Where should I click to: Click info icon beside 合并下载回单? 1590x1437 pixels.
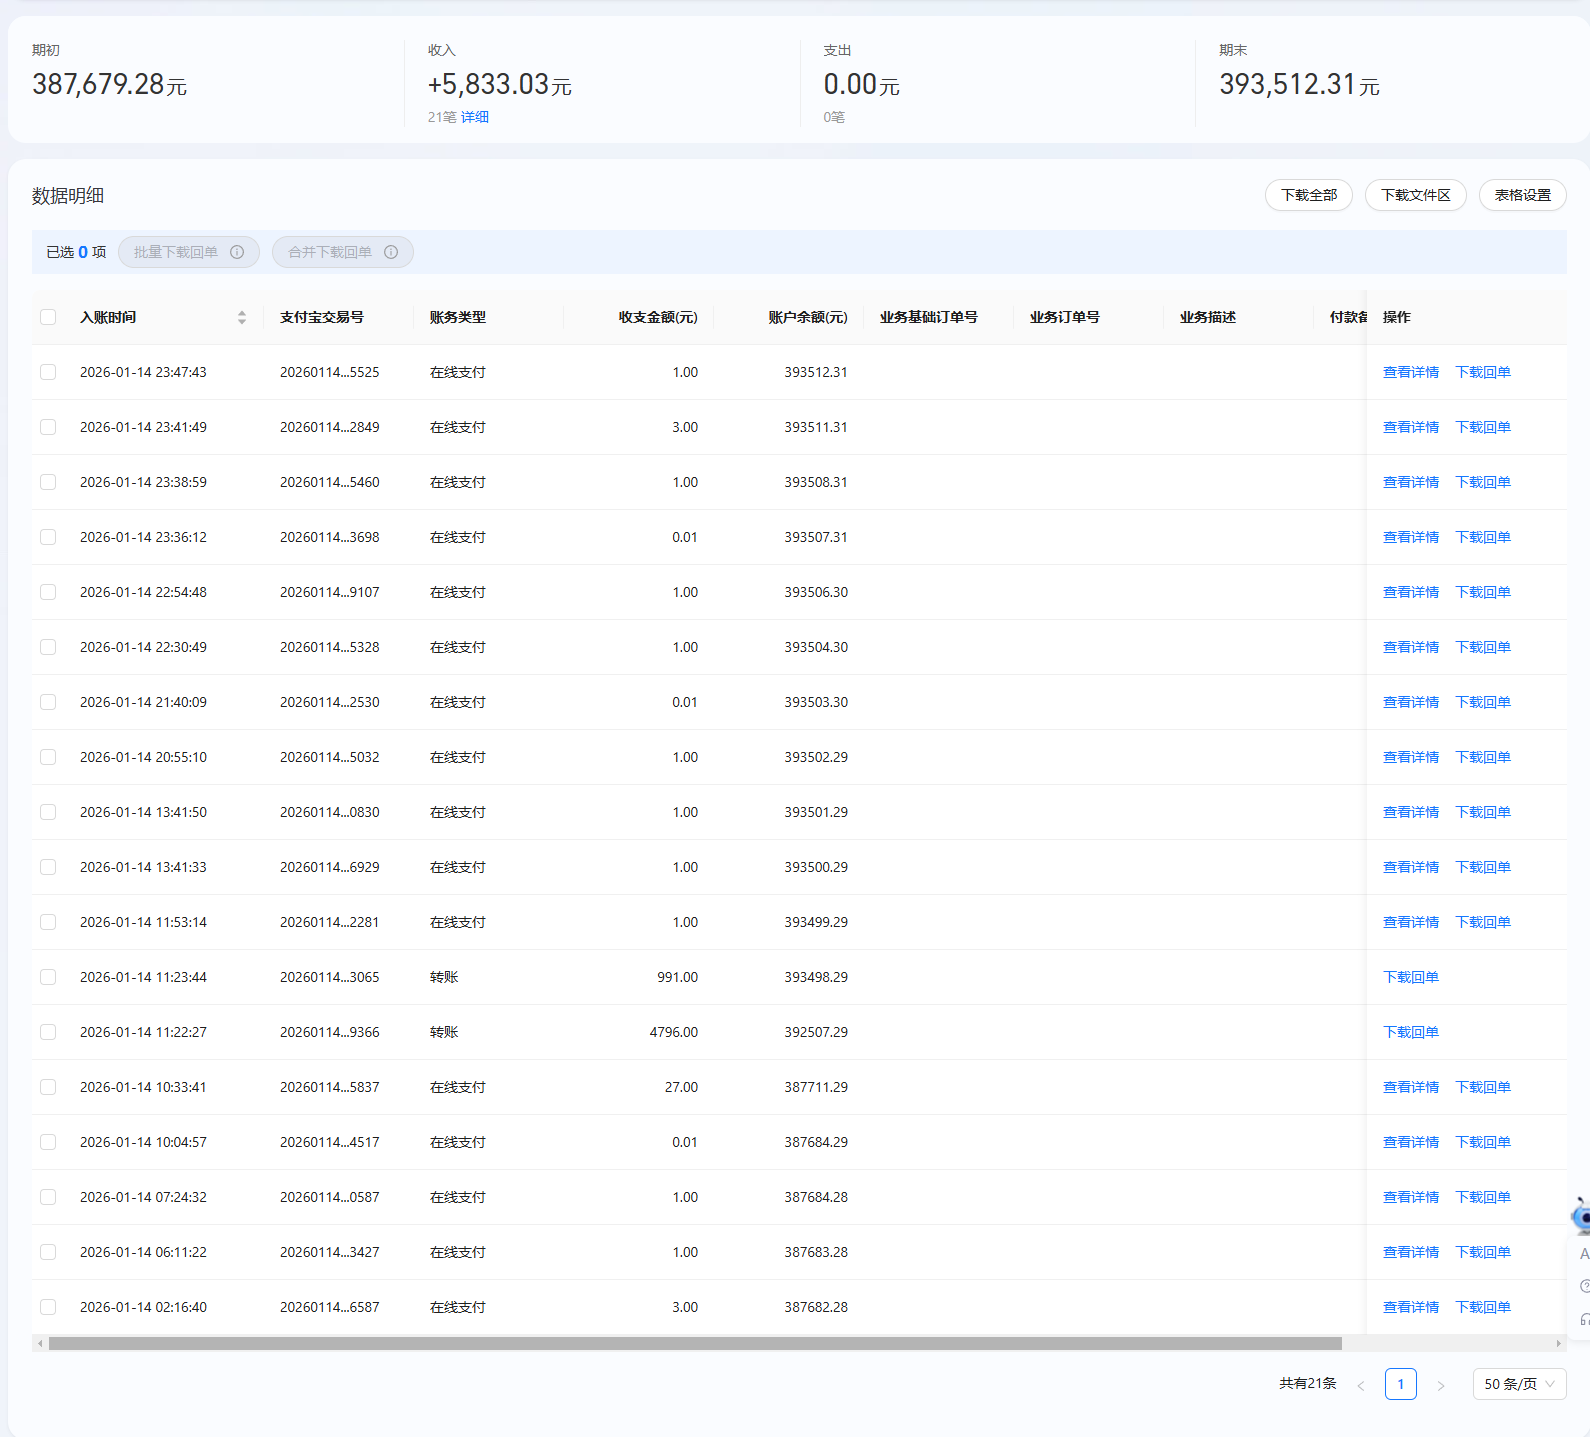pyautogui.click(x=391, y=252)
